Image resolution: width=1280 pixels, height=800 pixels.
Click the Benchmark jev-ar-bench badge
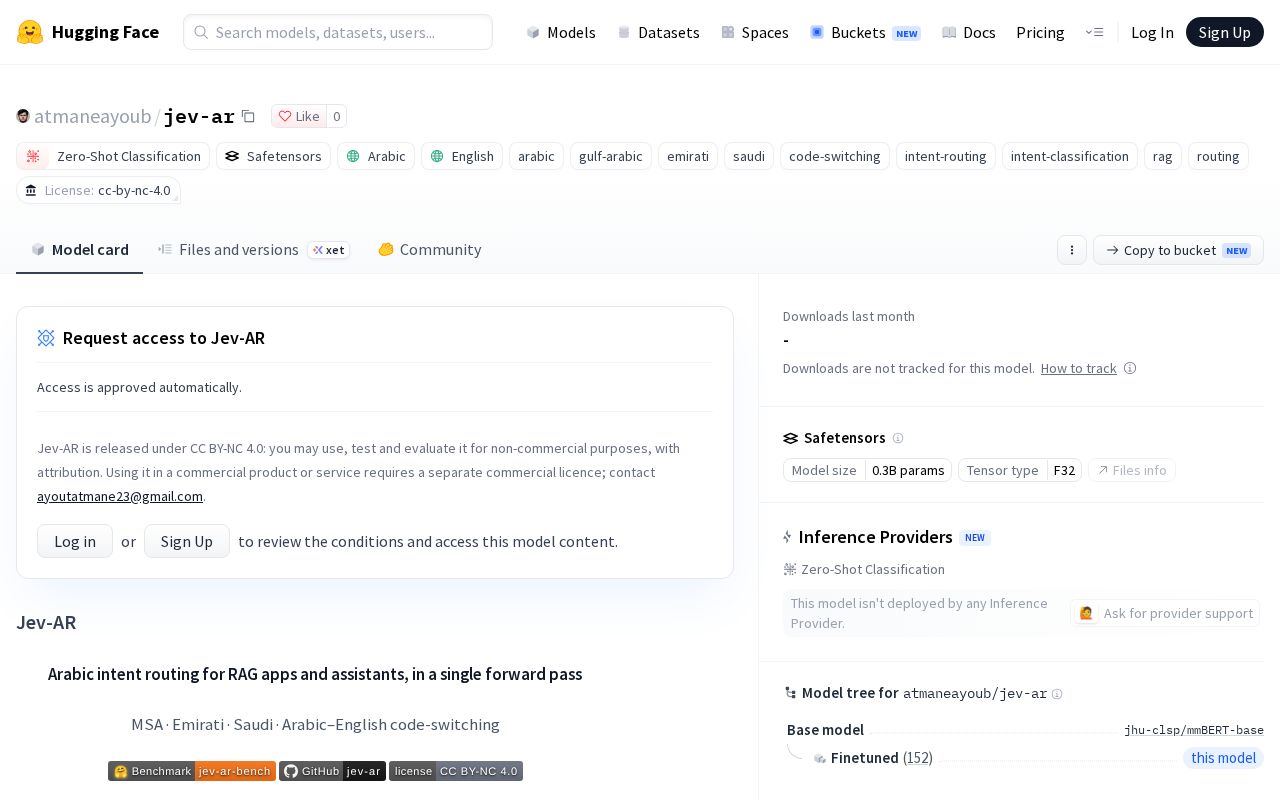click(x=192, y=771)
